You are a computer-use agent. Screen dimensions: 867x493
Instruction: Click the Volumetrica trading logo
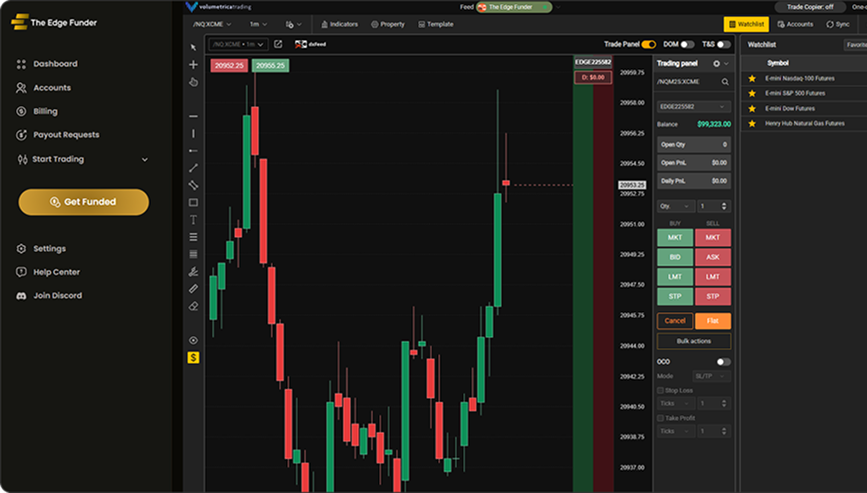pos(219,7)
